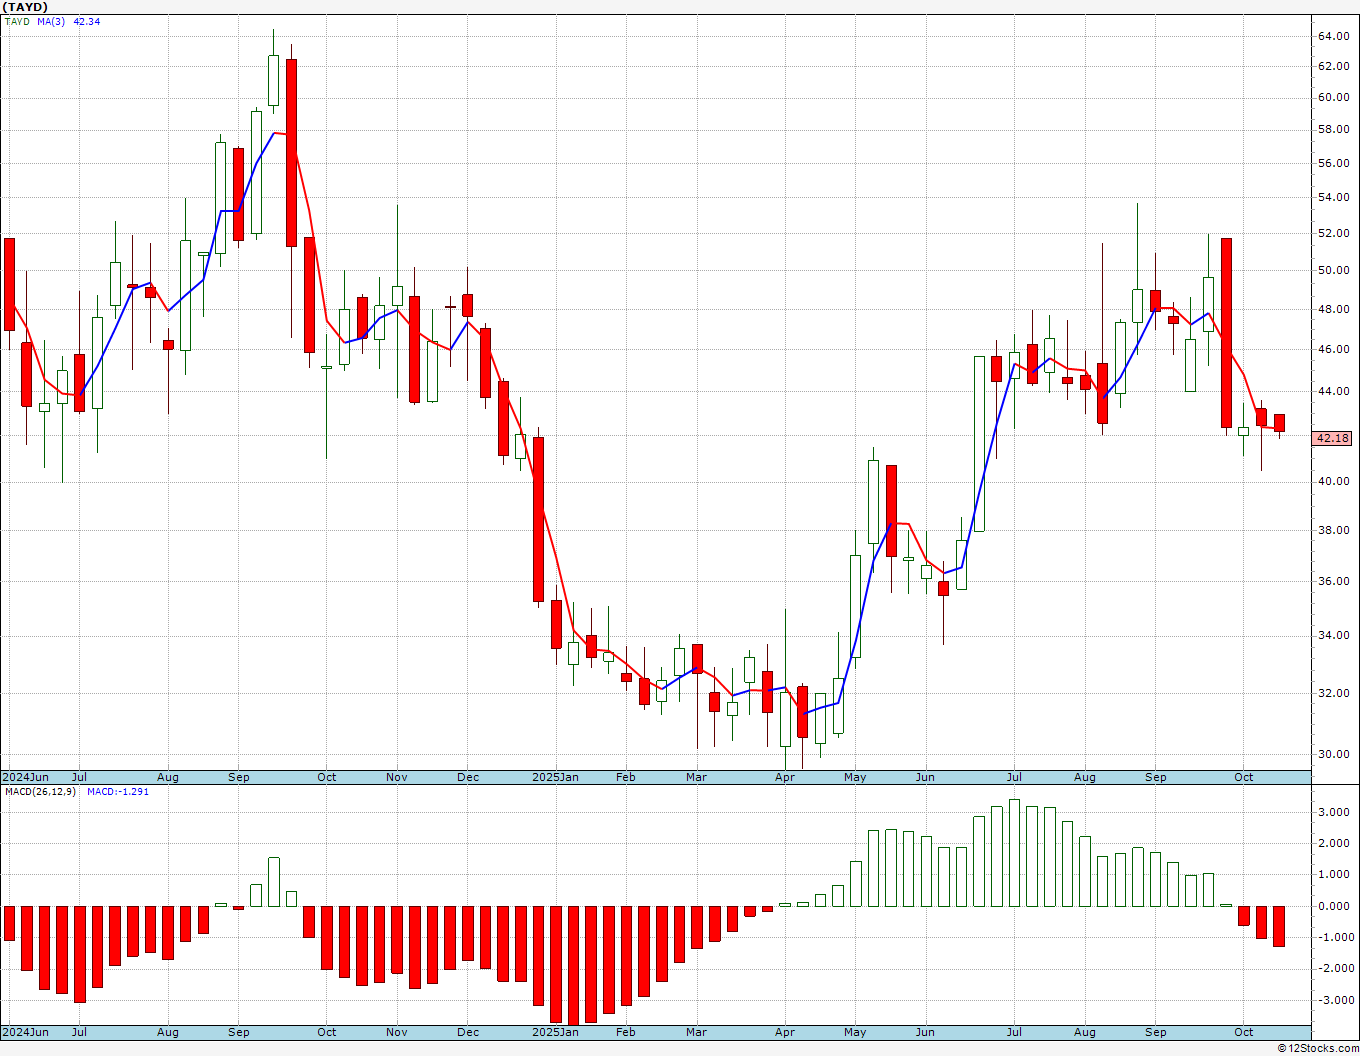
Task: Click the 60.00 price axis label
Action: tap(1333, 98)
